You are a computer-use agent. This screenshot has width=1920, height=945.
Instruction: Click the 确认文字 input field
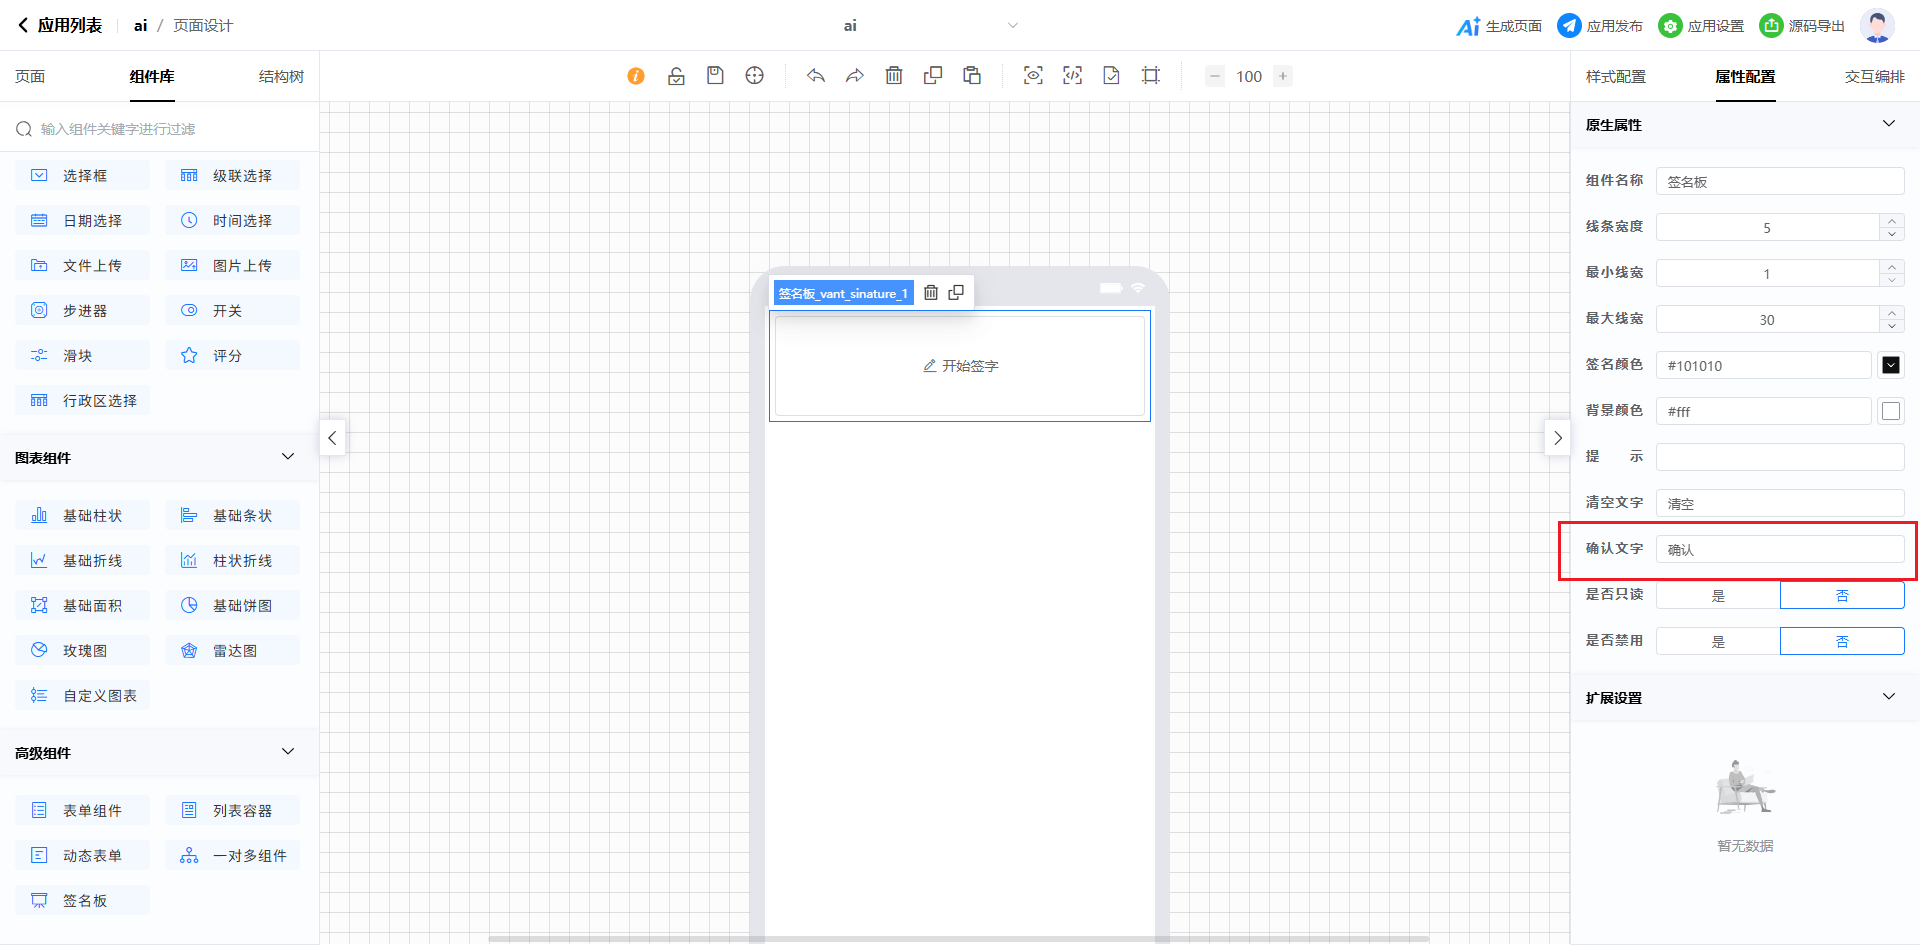[x=1780, y=550]
